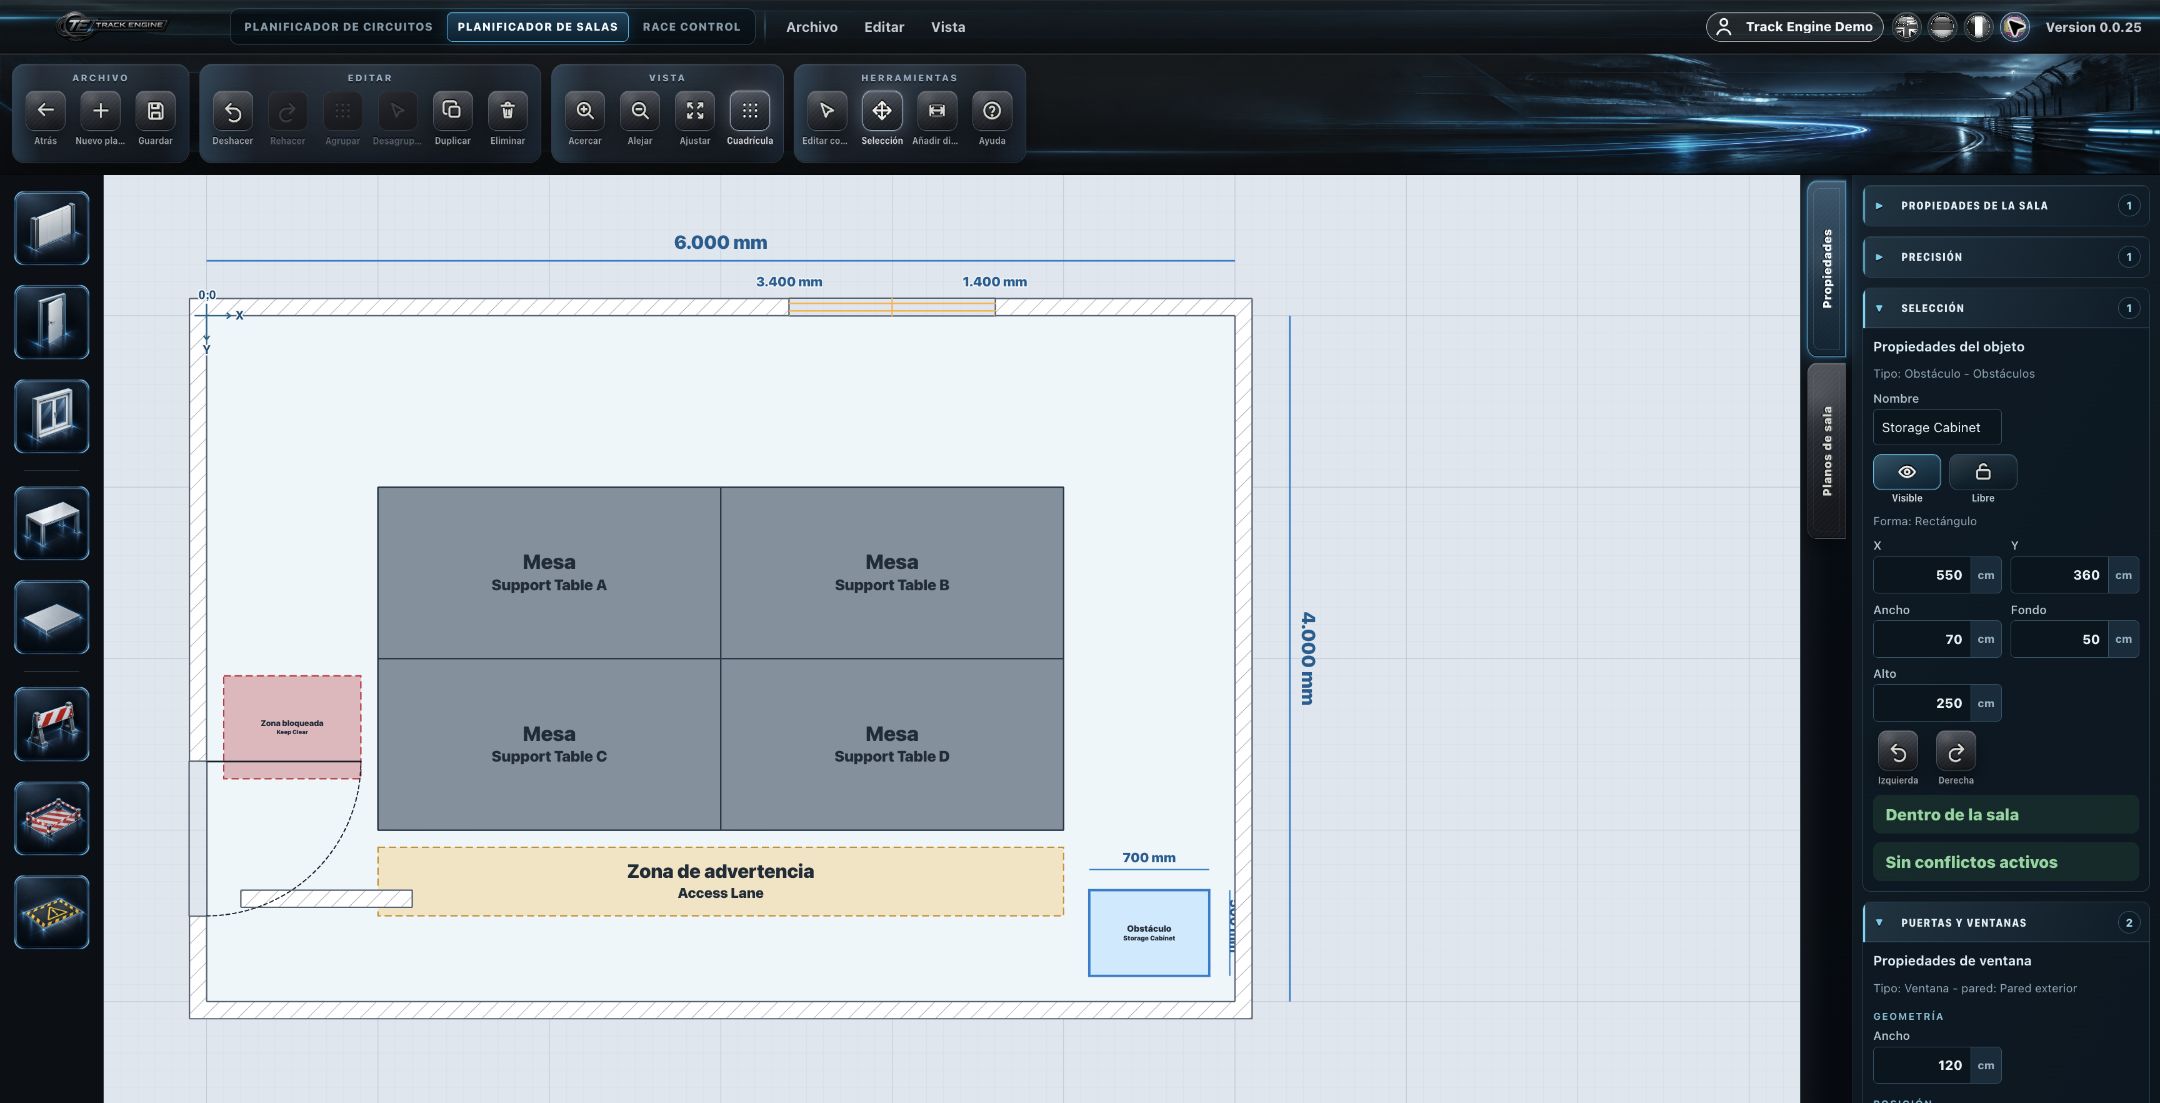Open the Archivo menu

coord(812,27)
